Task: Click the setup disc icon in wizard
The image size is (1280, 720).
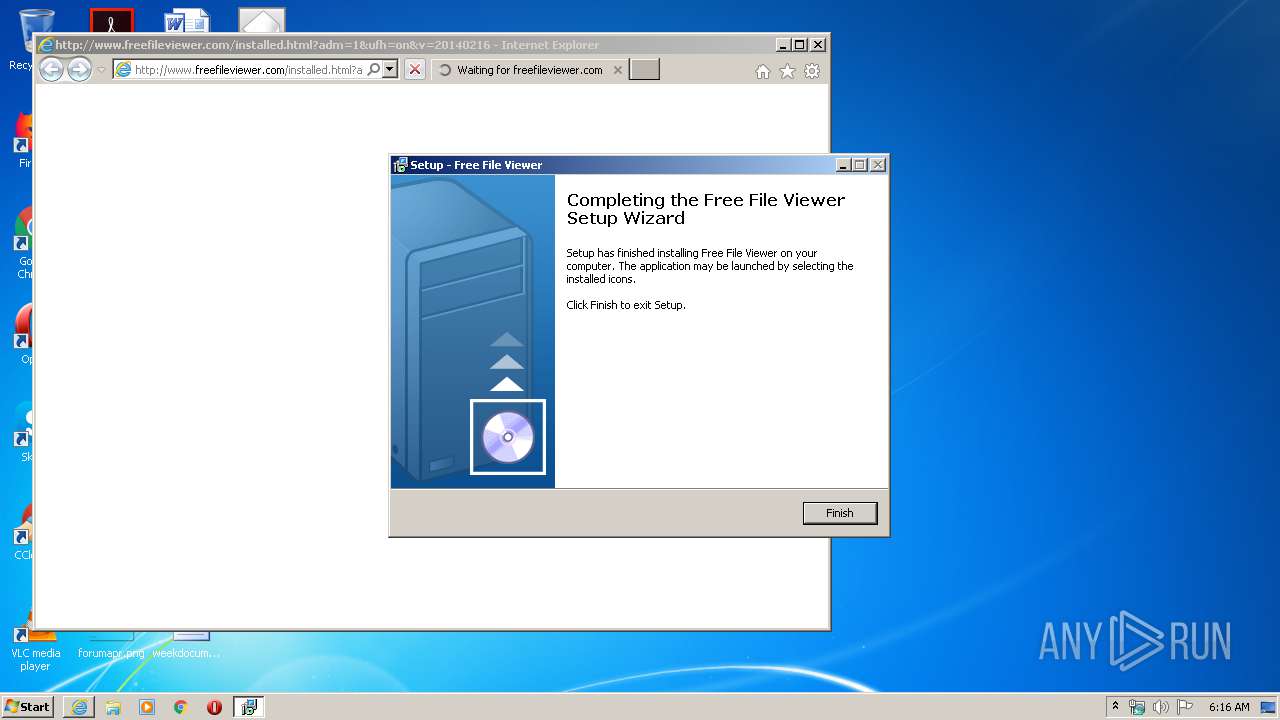Action: tap(508, 437)
